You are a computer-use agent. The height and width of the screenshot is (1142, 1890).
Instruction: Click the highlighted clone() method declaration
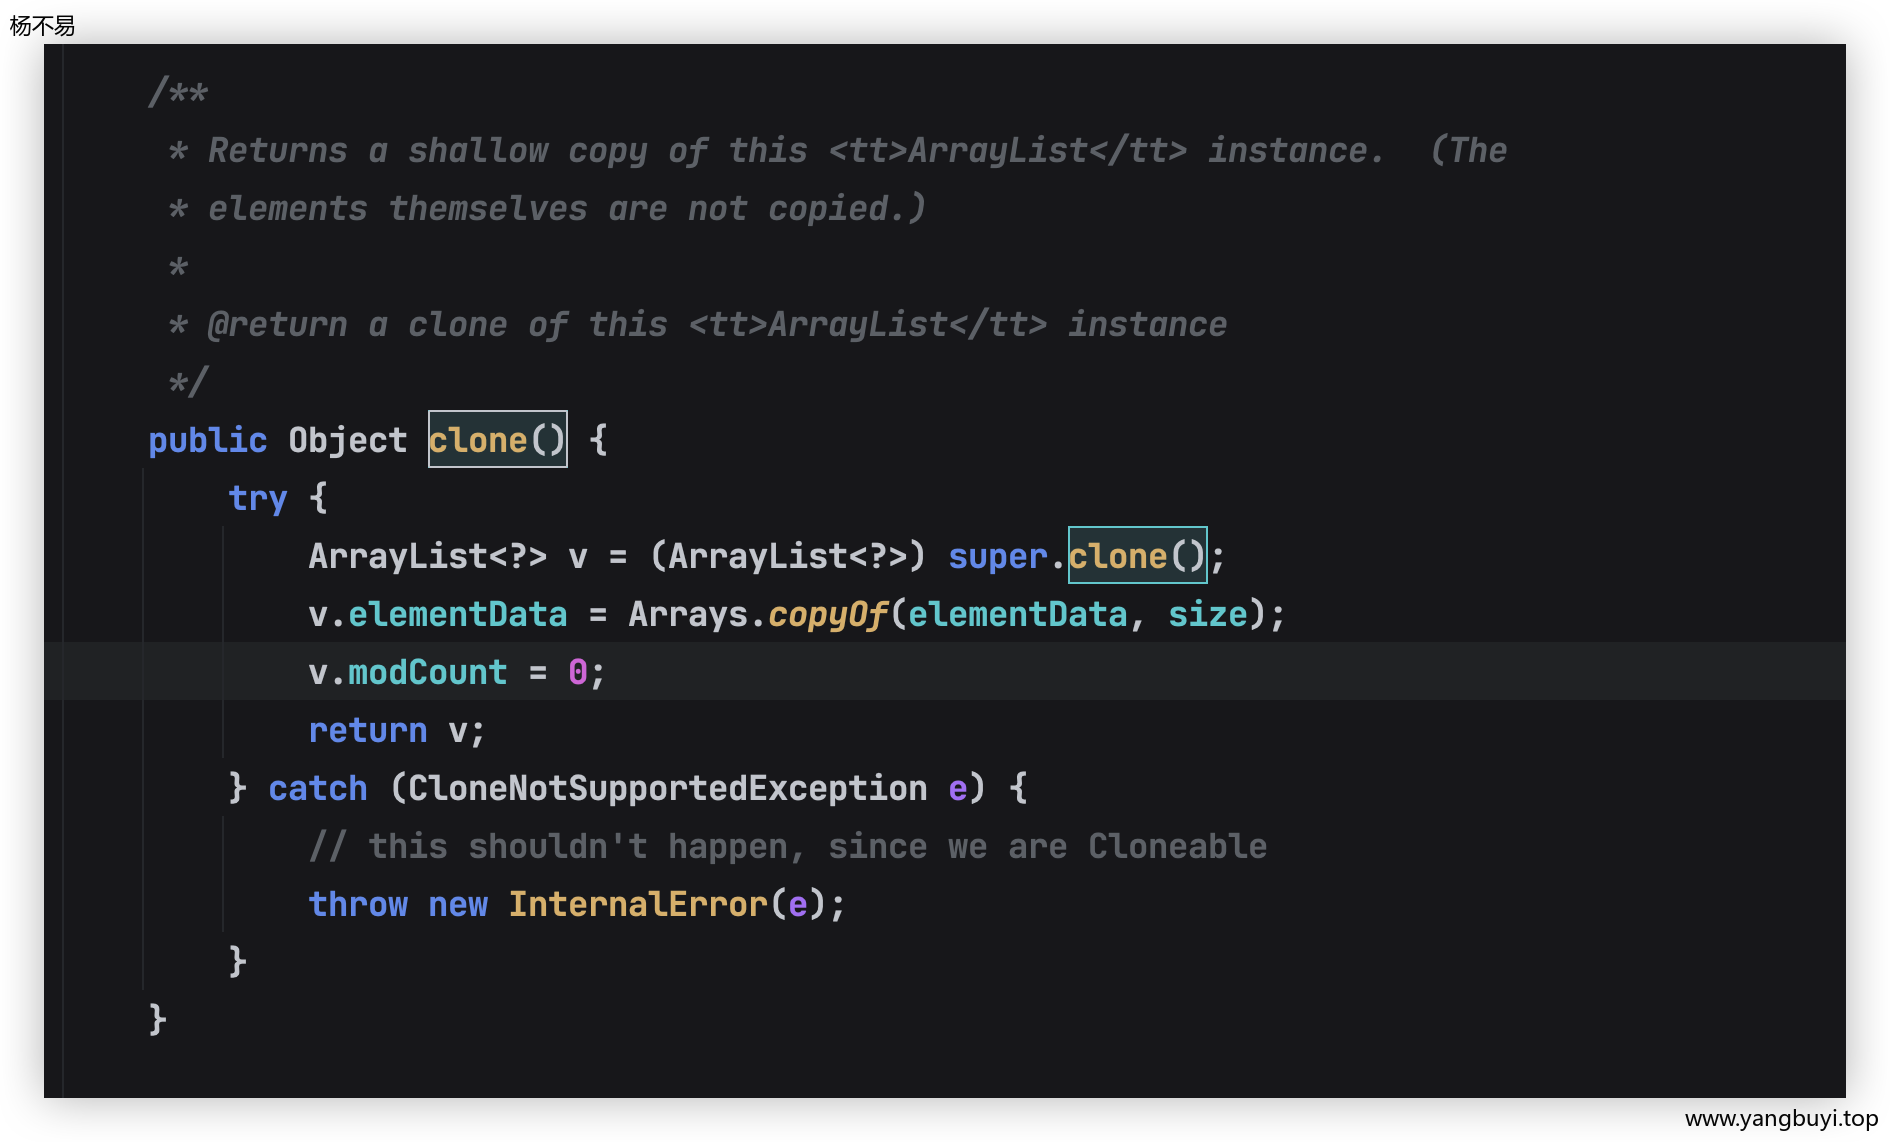click(497, 439)
